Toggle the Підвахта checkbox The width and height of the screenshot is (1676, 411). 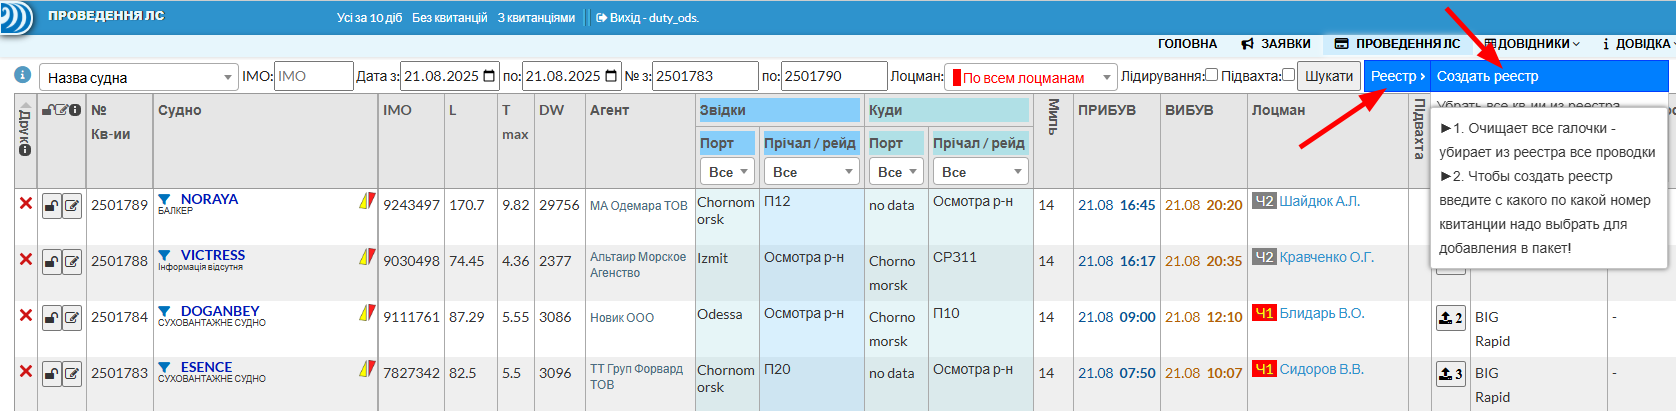(1288, 74)
